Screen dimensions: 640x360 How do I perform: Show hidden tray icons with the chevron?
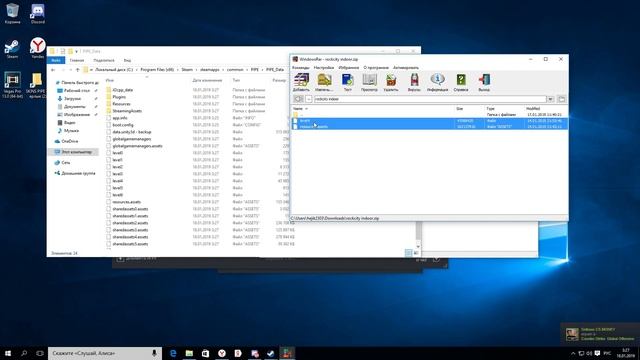(573, 353)
